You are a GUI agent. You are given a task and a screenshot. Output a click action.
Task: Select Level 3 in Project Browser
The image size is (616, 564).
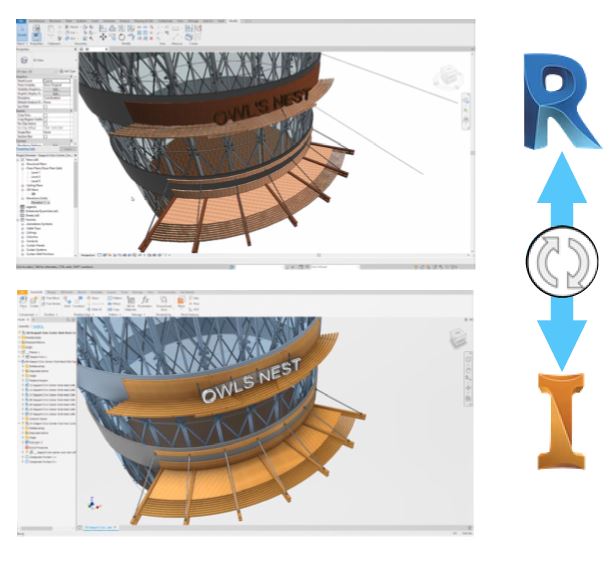coord(36,181)
